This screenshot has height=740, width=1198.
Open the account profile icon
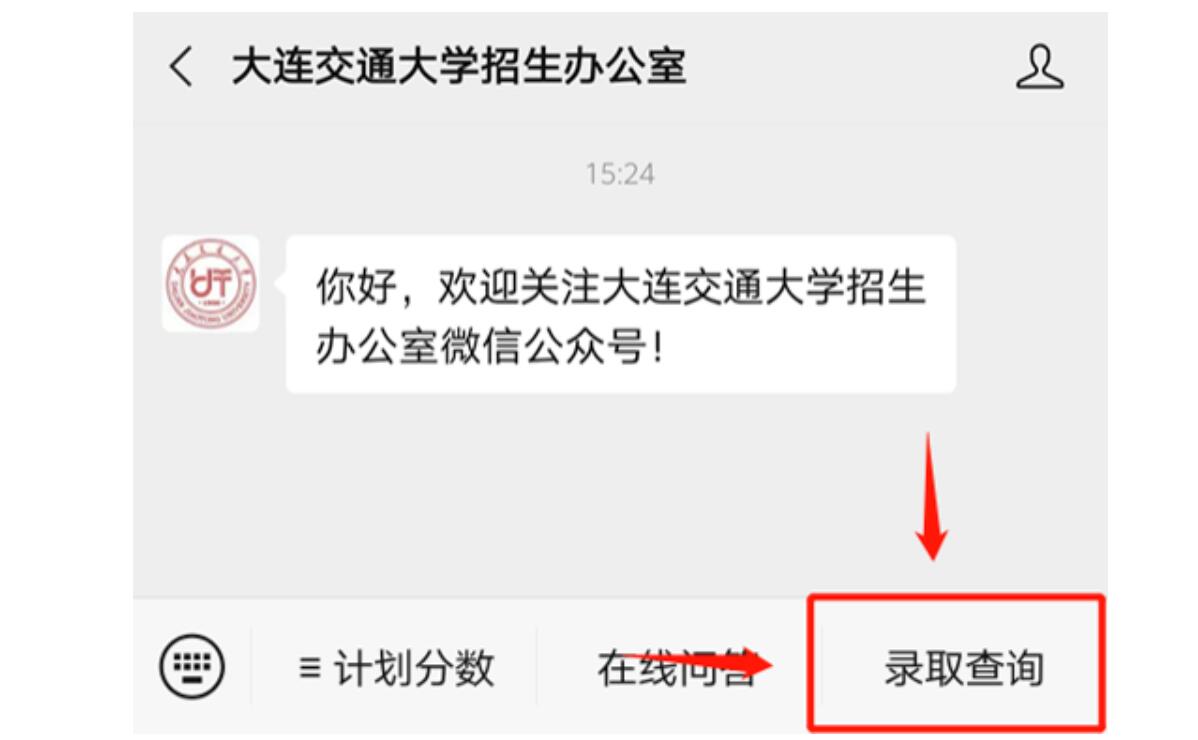(1039, 67)
